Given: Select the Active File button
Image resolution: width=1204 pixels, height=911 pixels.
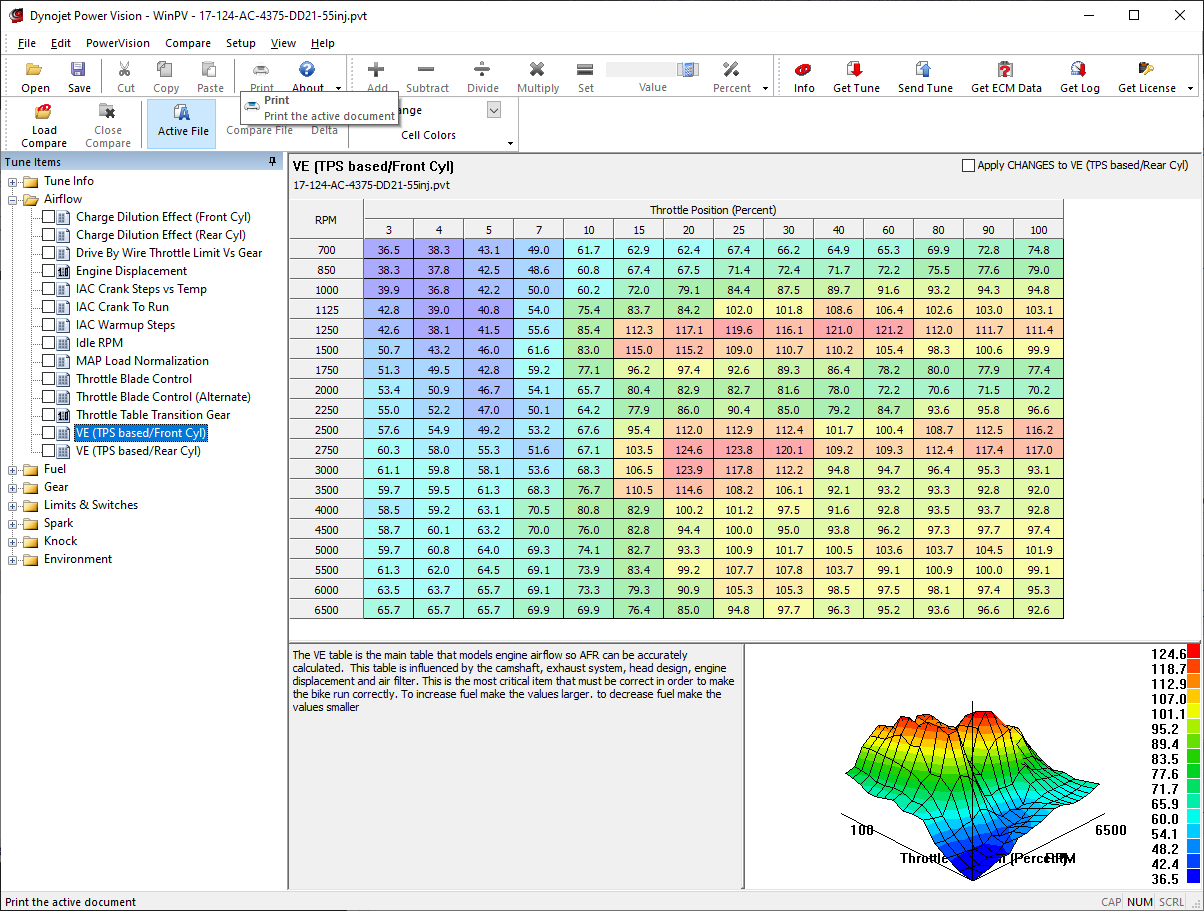Looking at the screenshot, I should [182, 120].
